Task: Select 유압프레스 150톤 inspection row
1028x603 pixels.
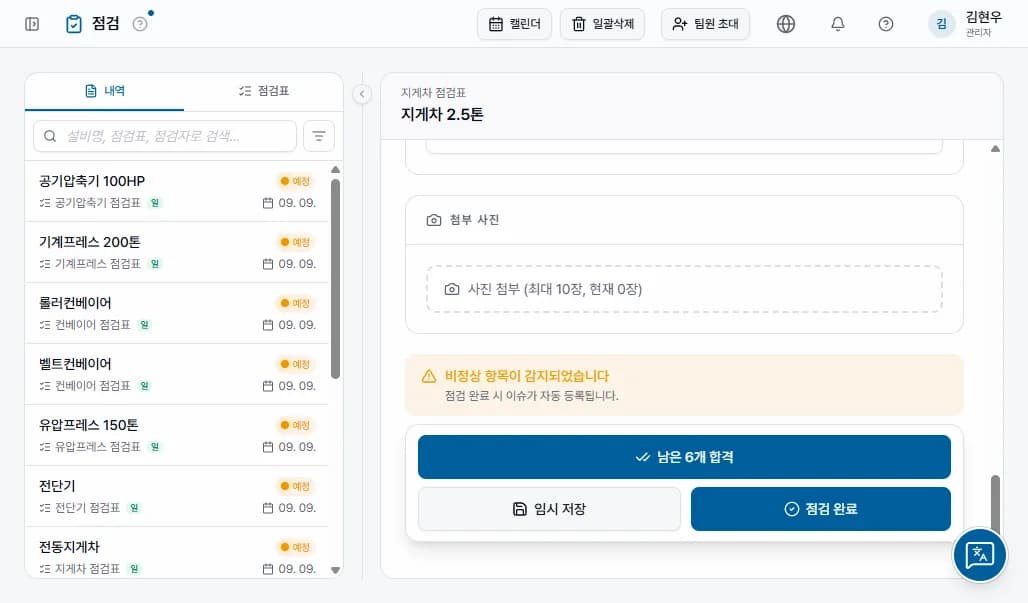Action: [177, 435]
